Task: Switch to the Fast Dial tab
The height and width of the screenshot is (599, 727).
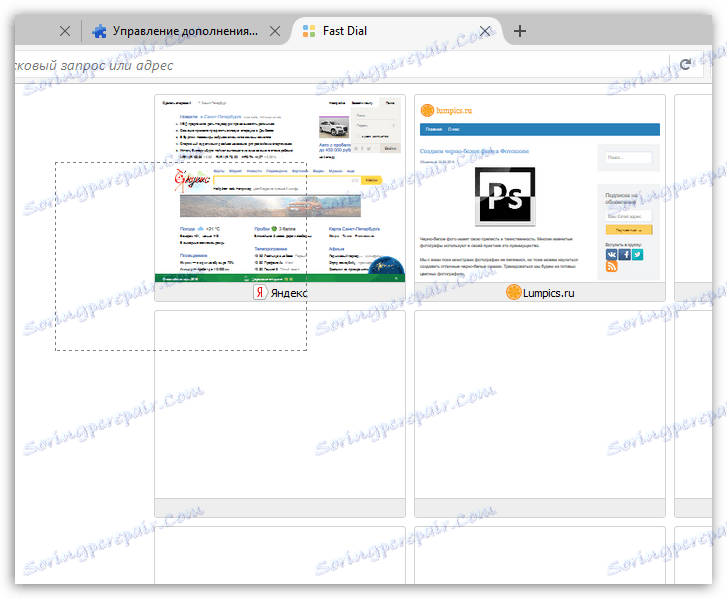Action: click(x=396, y=31)
